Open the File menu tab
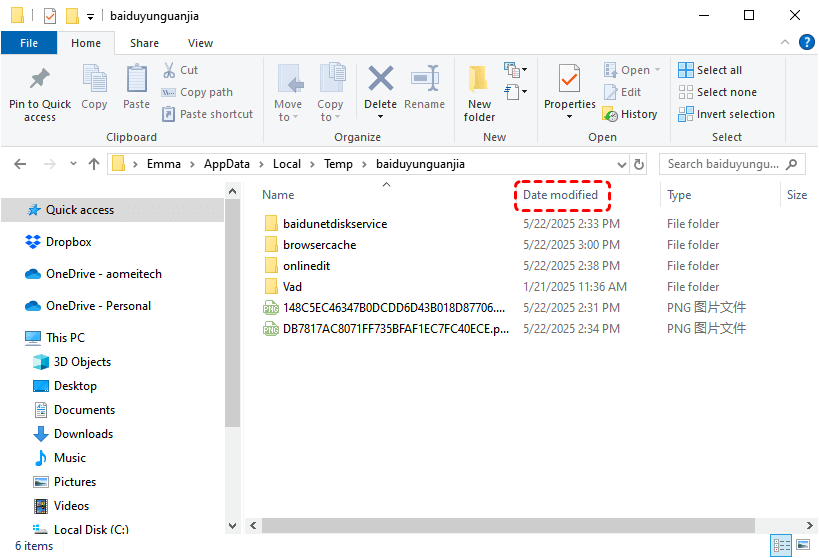 click(29, 43)
